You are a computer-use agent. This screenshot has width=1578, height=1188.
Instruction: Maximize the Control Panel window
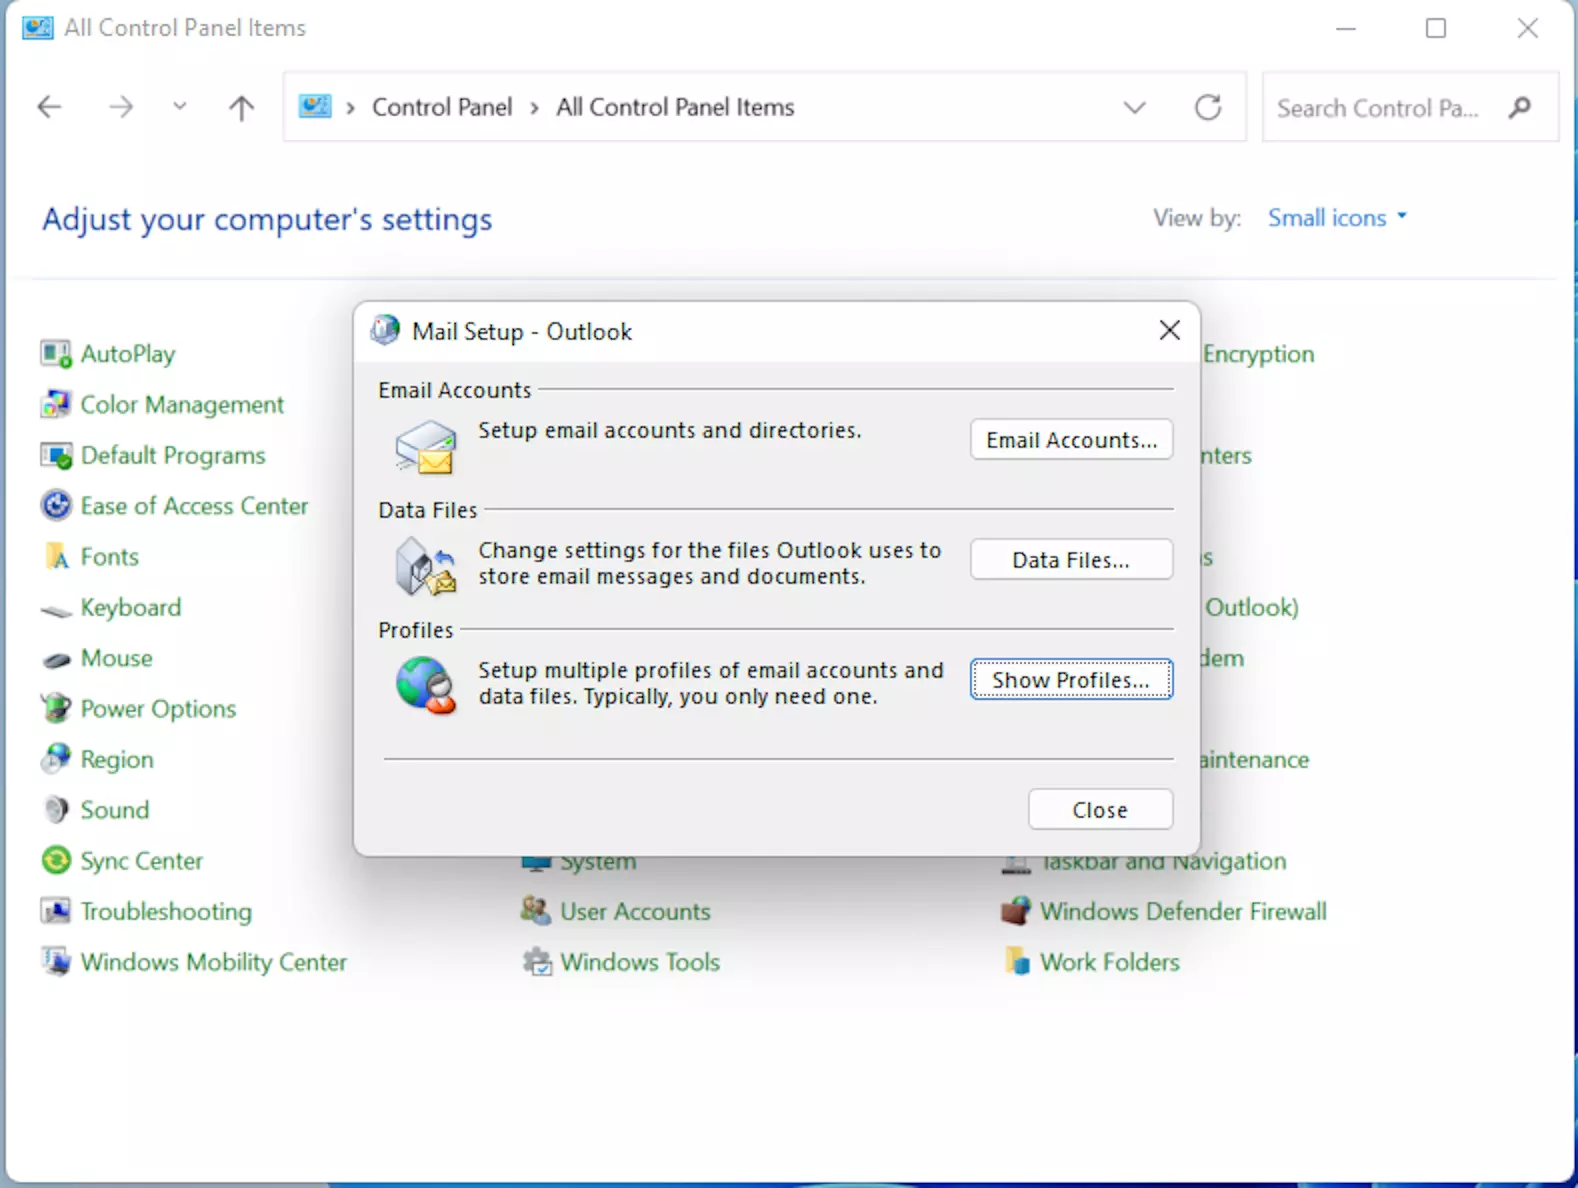(1435, 28)
